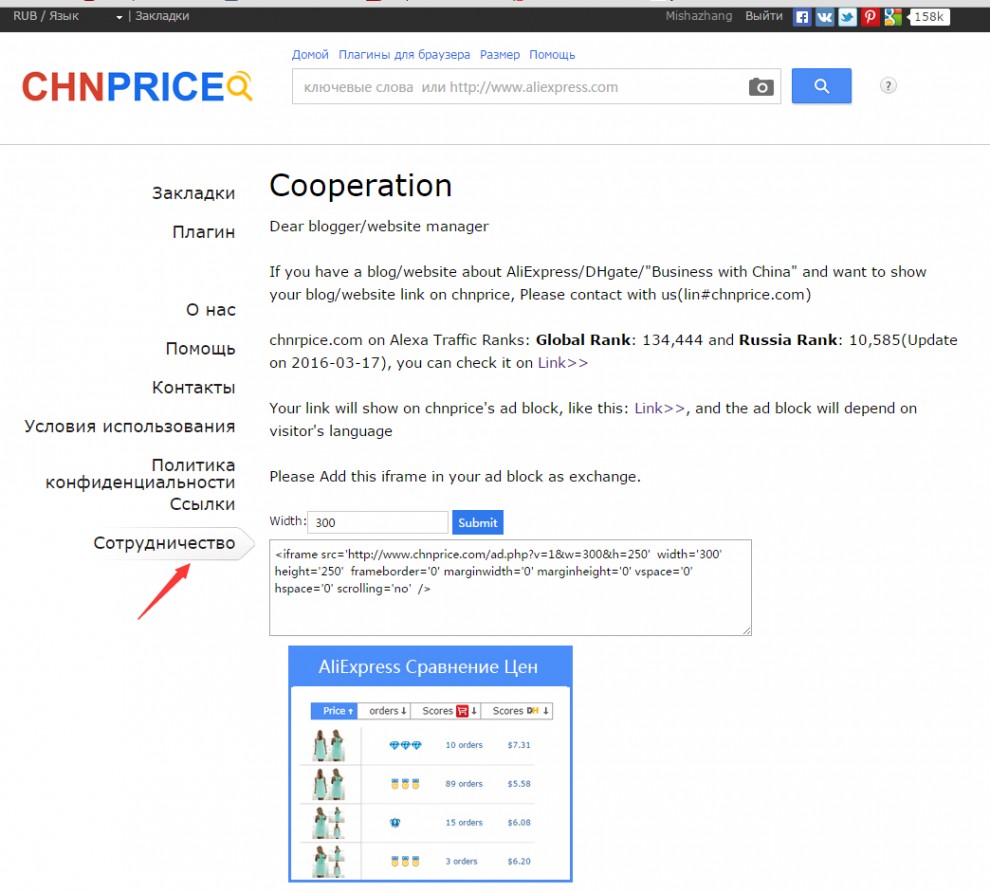Sort by AliExpress Scores cart tab
The image size is (990, 892).
coord(446,711)
